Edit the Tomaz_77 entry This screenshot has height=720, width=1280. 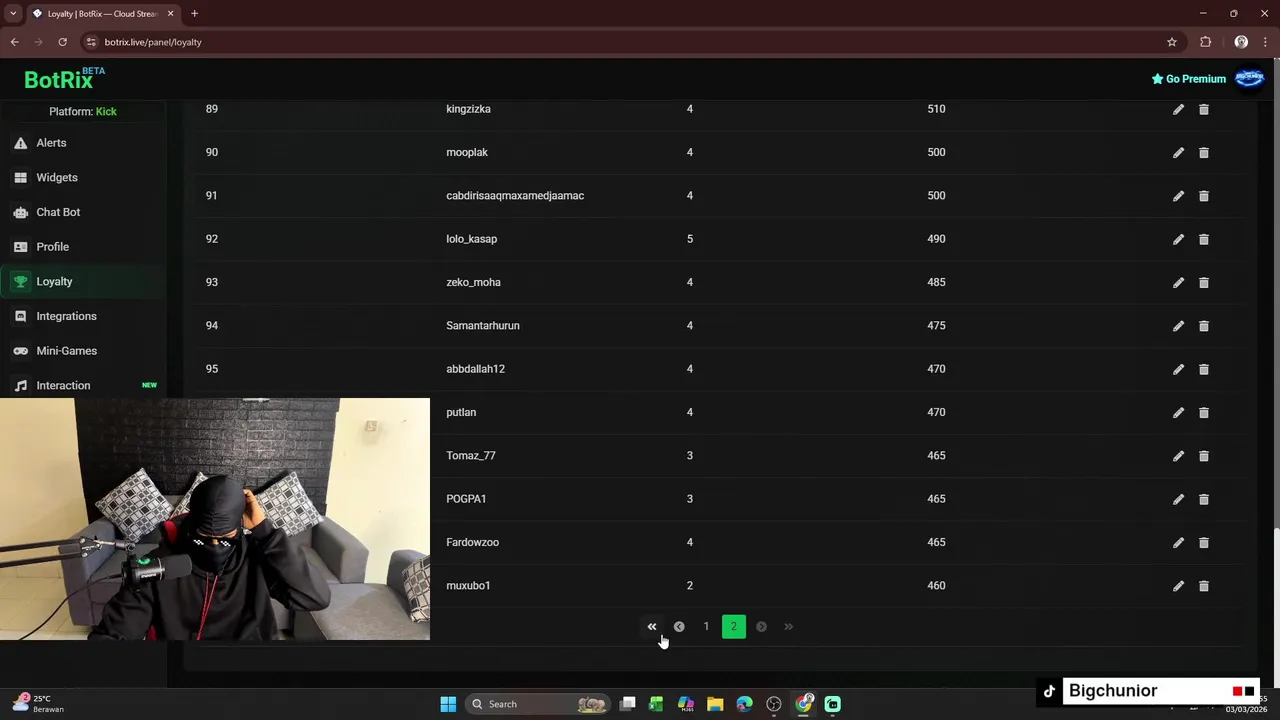coord(1178,456)
